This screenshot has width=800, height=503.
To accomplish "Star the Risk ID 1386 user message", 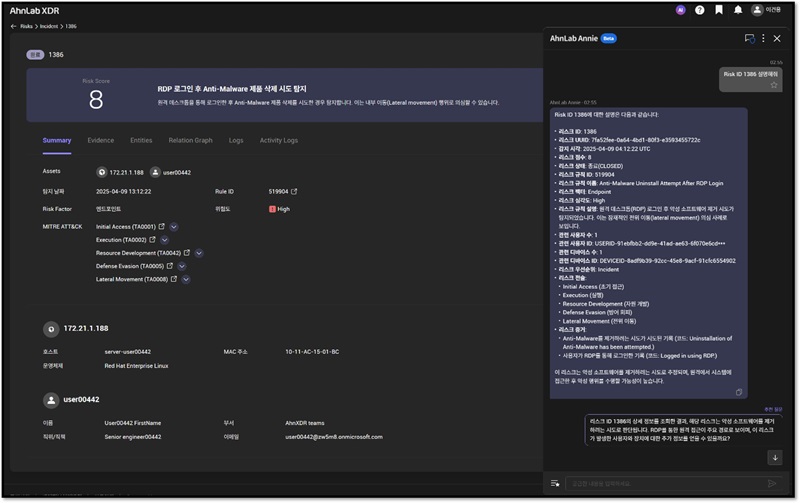I will pyautogui.click(x=774, y=85).
